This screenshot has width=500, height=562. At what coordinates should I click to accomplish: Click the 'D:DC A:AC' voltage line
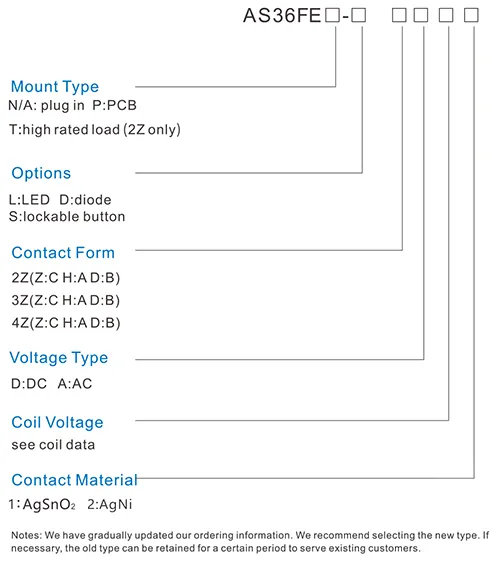point(52,384)
